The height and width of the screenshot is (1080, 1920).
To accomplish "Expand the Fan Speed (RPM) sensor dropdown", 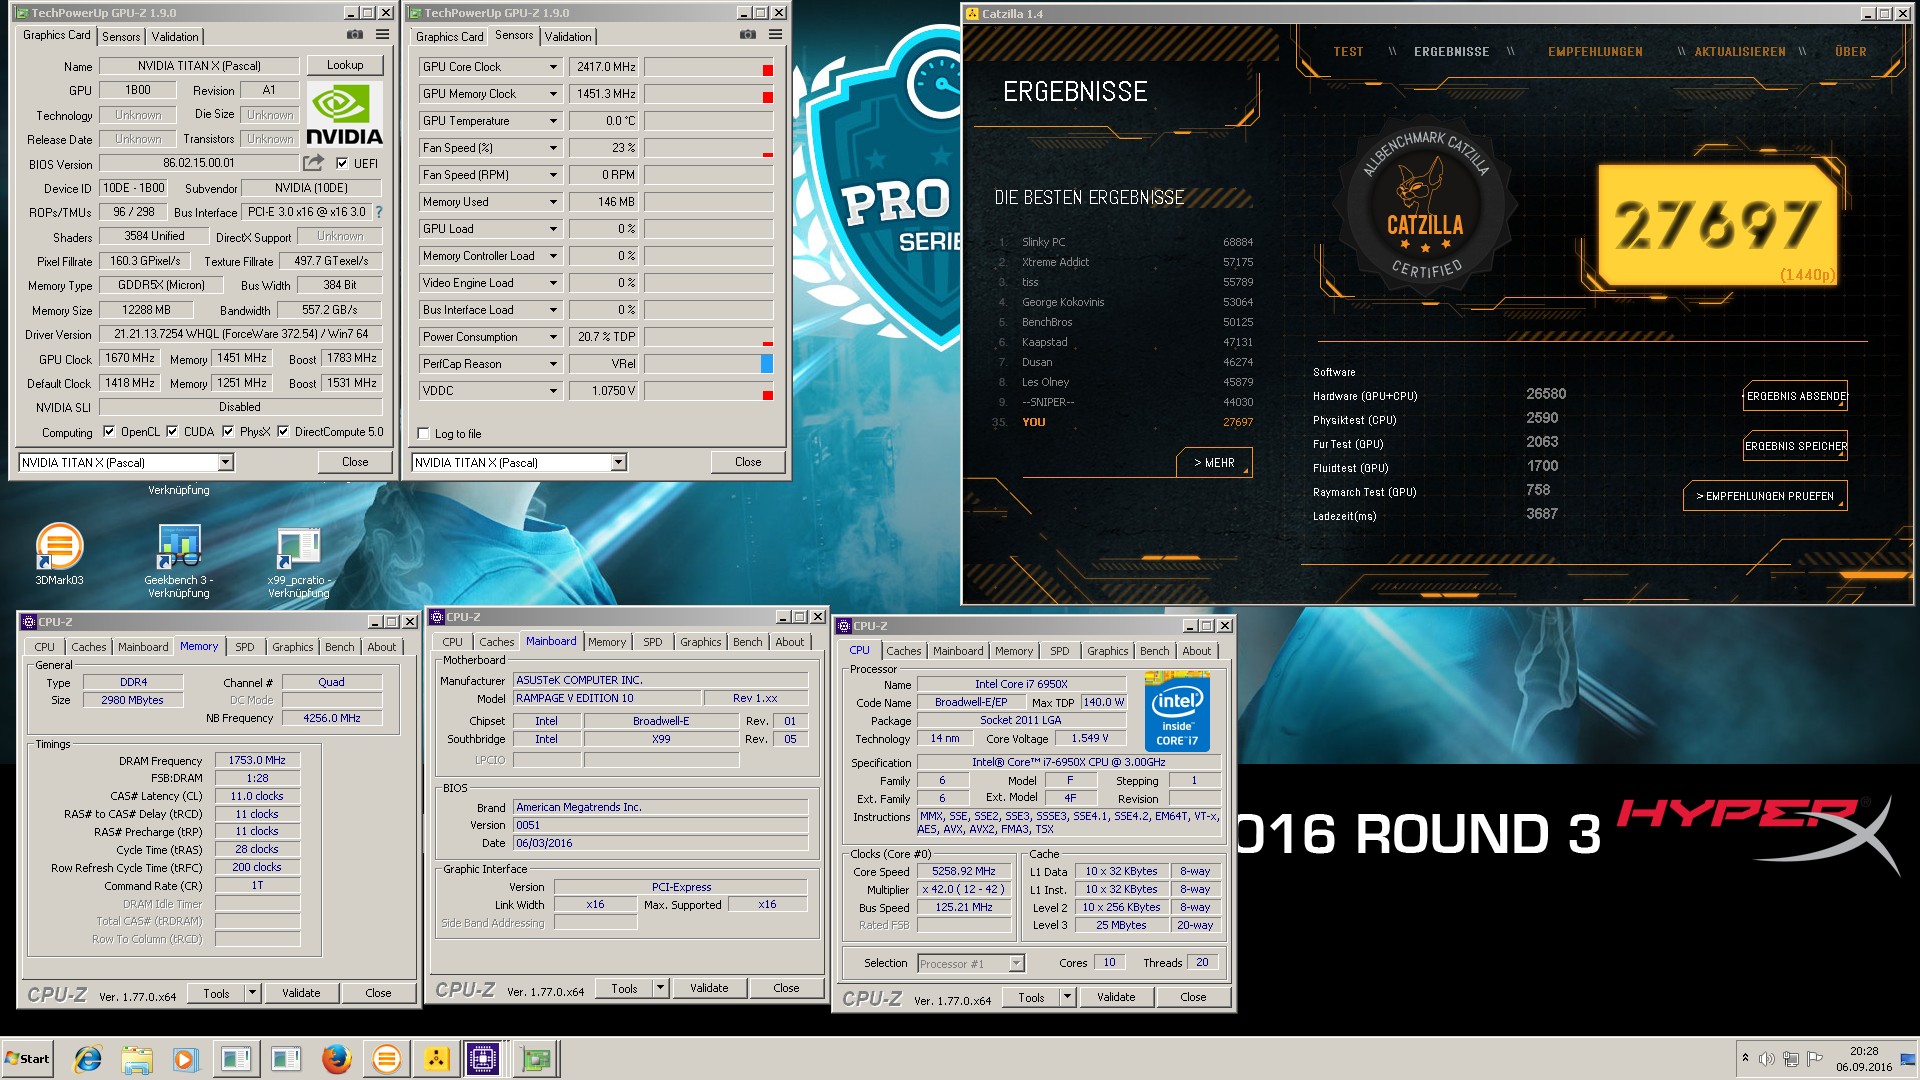I will pos(553,175).
